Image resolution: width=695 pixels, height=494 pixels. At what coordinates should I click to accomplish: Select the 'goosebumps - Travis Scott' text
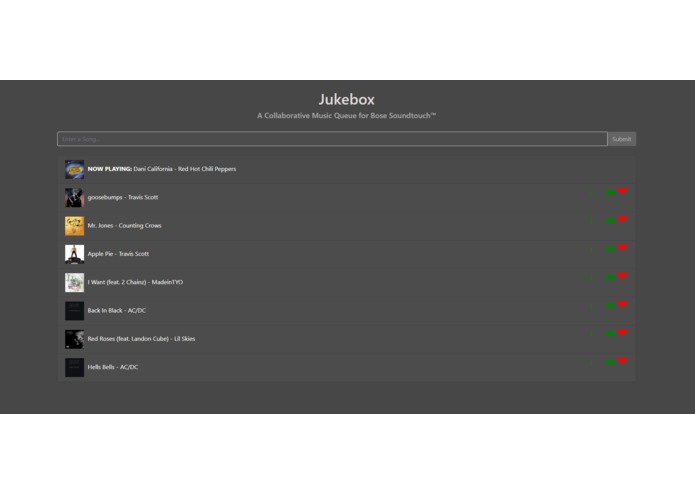(x=123, y=197)
